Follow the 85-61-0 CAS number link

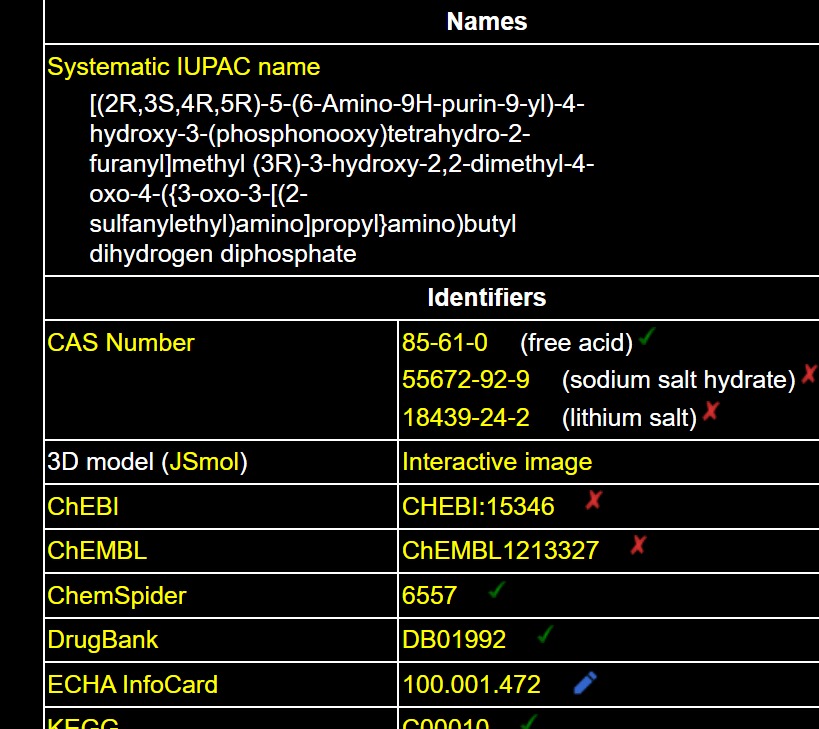(x=444, y=343)
